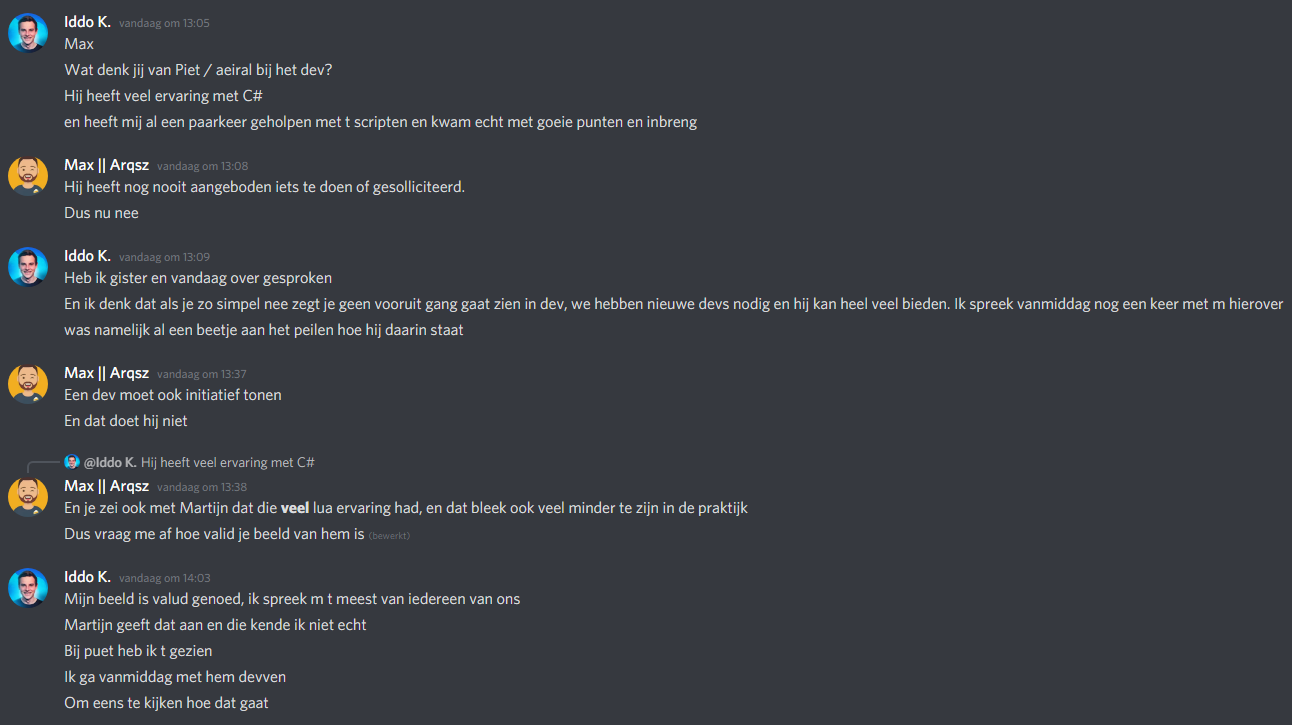The image size is (1292, 725).
Task: Click Iddo K.'s avatar on the 14:03 message
Action: click(28, 588)
